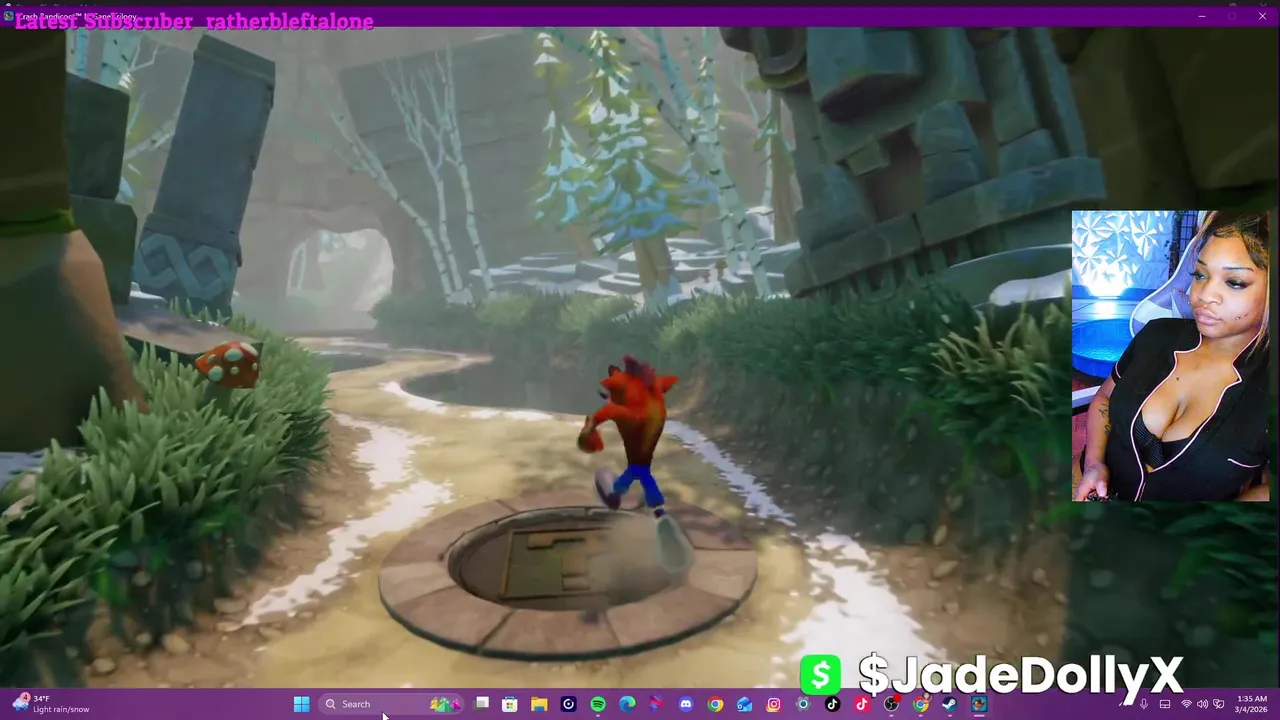Minimize the Crash Bandicoot game window

tap(1202, 16)
